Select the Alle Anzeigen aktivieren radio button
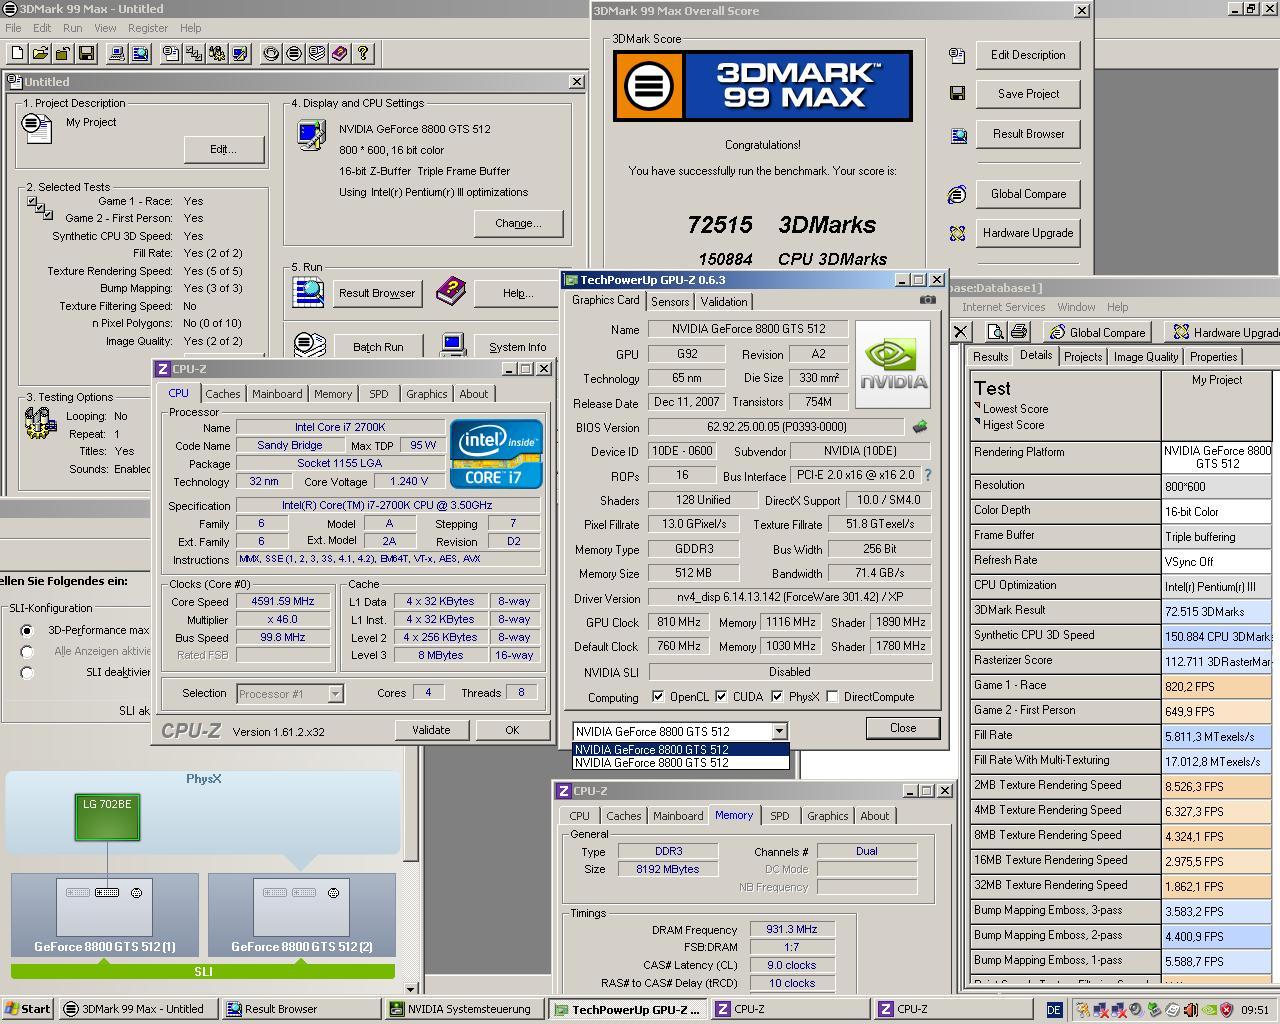The width and height of the screenshot is (1280, 1024). click(27, 652)
